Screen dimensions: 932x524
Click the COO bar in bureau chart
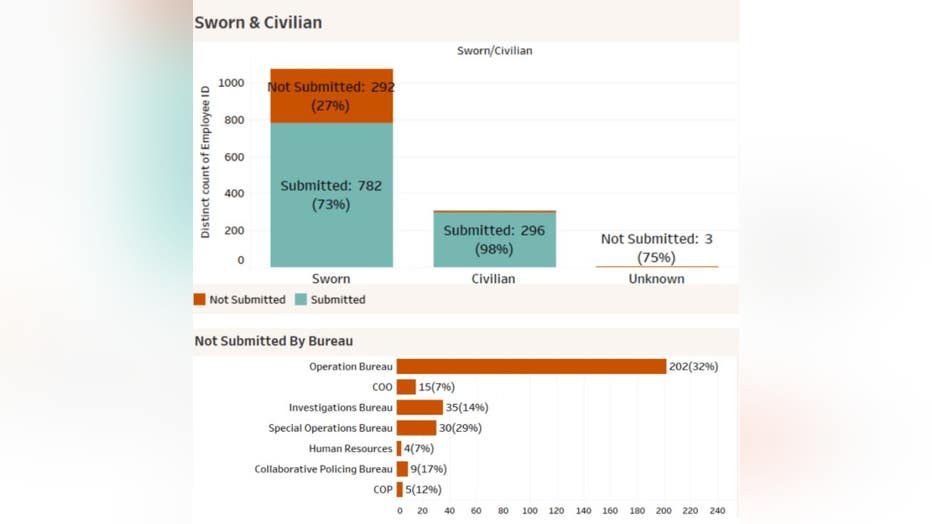[407, 387]
